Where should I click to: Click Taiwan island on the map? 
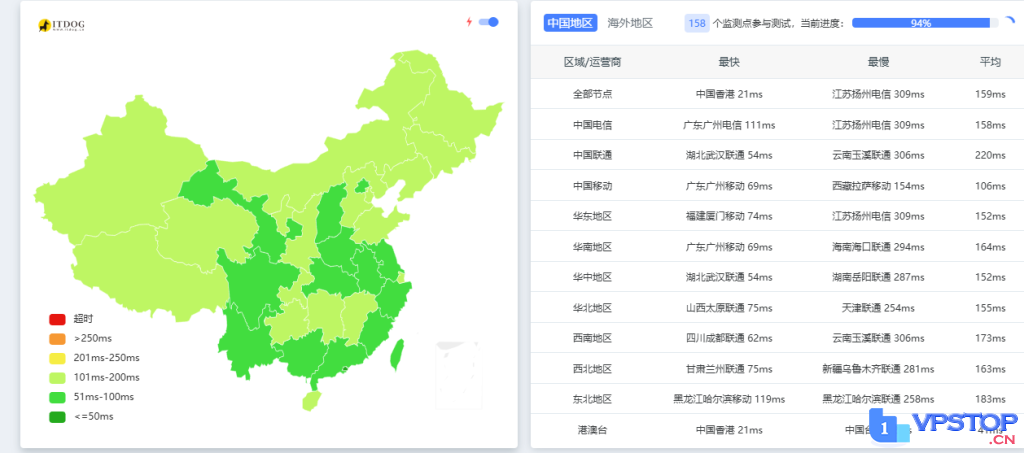click(396, 351)
